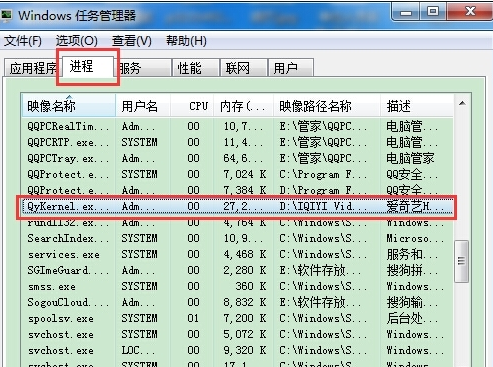
Task: Open the 选项(O) menu
Action: coord(77,41)
